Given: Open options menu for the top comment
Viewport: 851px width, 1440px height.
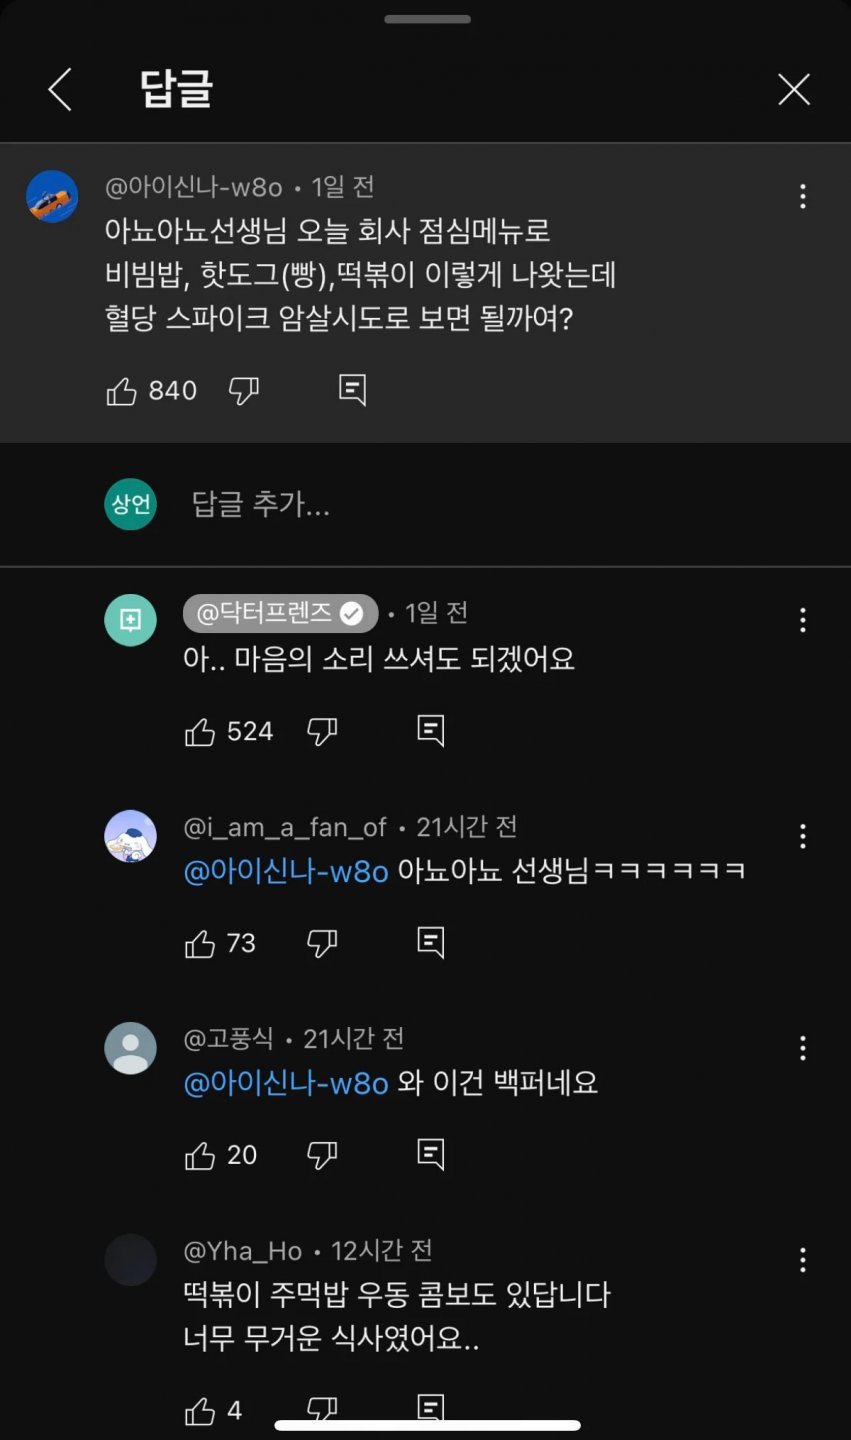Looking at the screenshot, I should (x=802, y=196).
